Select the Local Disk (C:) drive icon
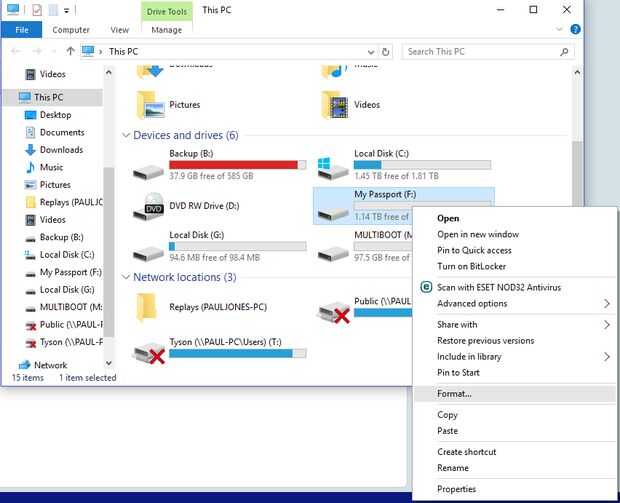 tap(333, 168)
